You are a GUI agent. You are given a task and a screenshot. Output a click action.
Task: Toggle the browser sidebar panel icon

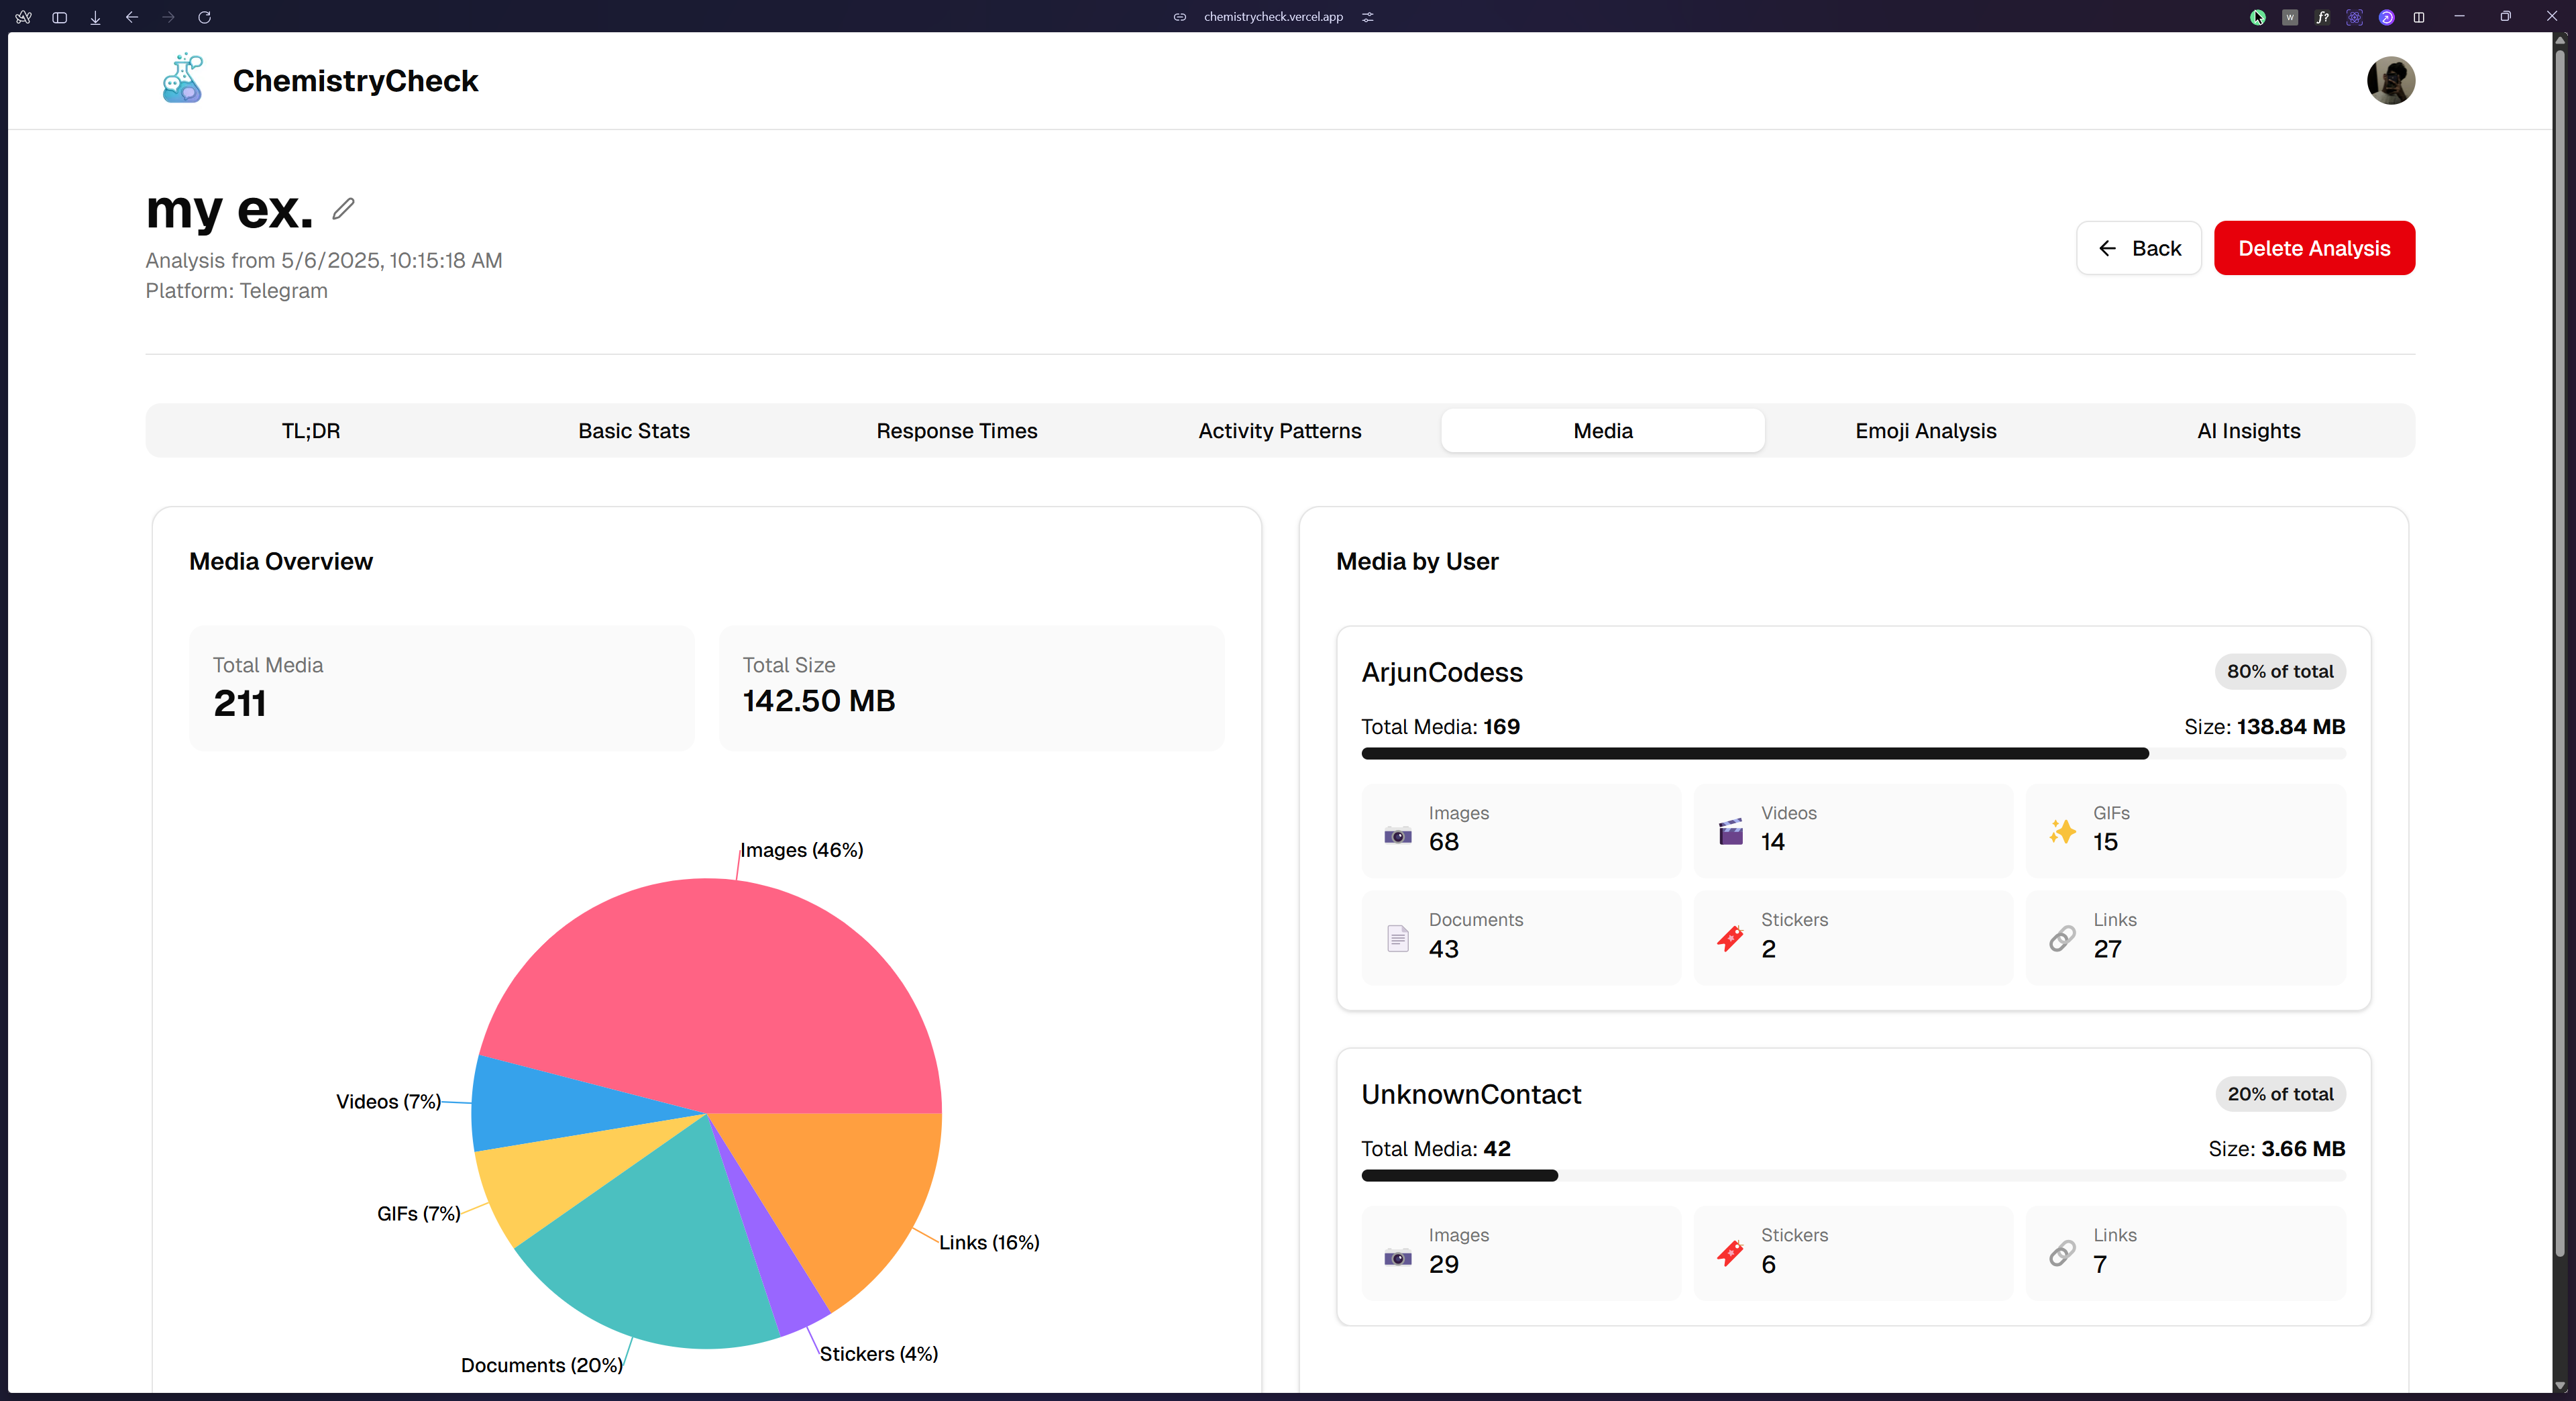pos(59,17)
